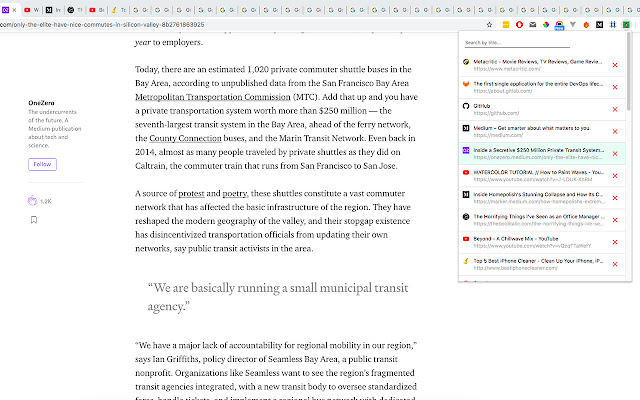The height and width of the screenshot is (400, 640).
Task: Bookmark the article with the sidebar bookmark icon
Action: 34,220
